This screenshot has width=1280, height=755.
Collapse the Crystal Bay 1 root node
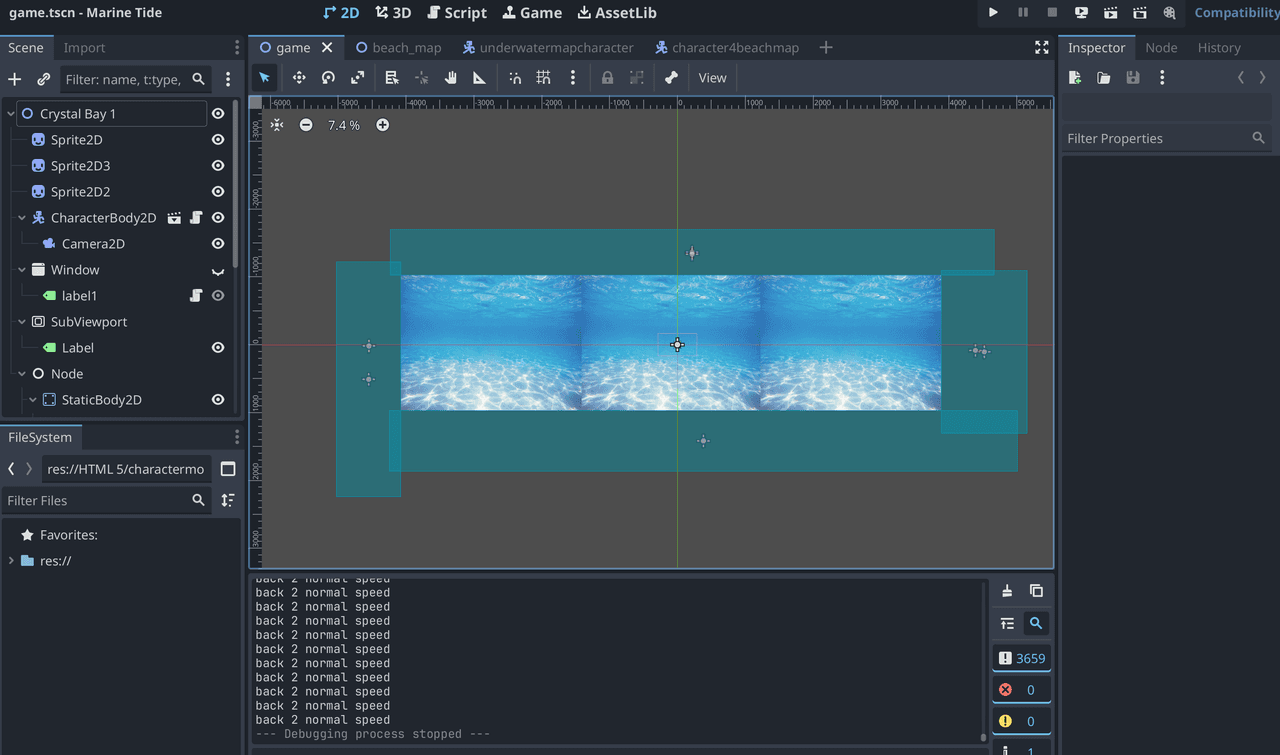point(11,114)
